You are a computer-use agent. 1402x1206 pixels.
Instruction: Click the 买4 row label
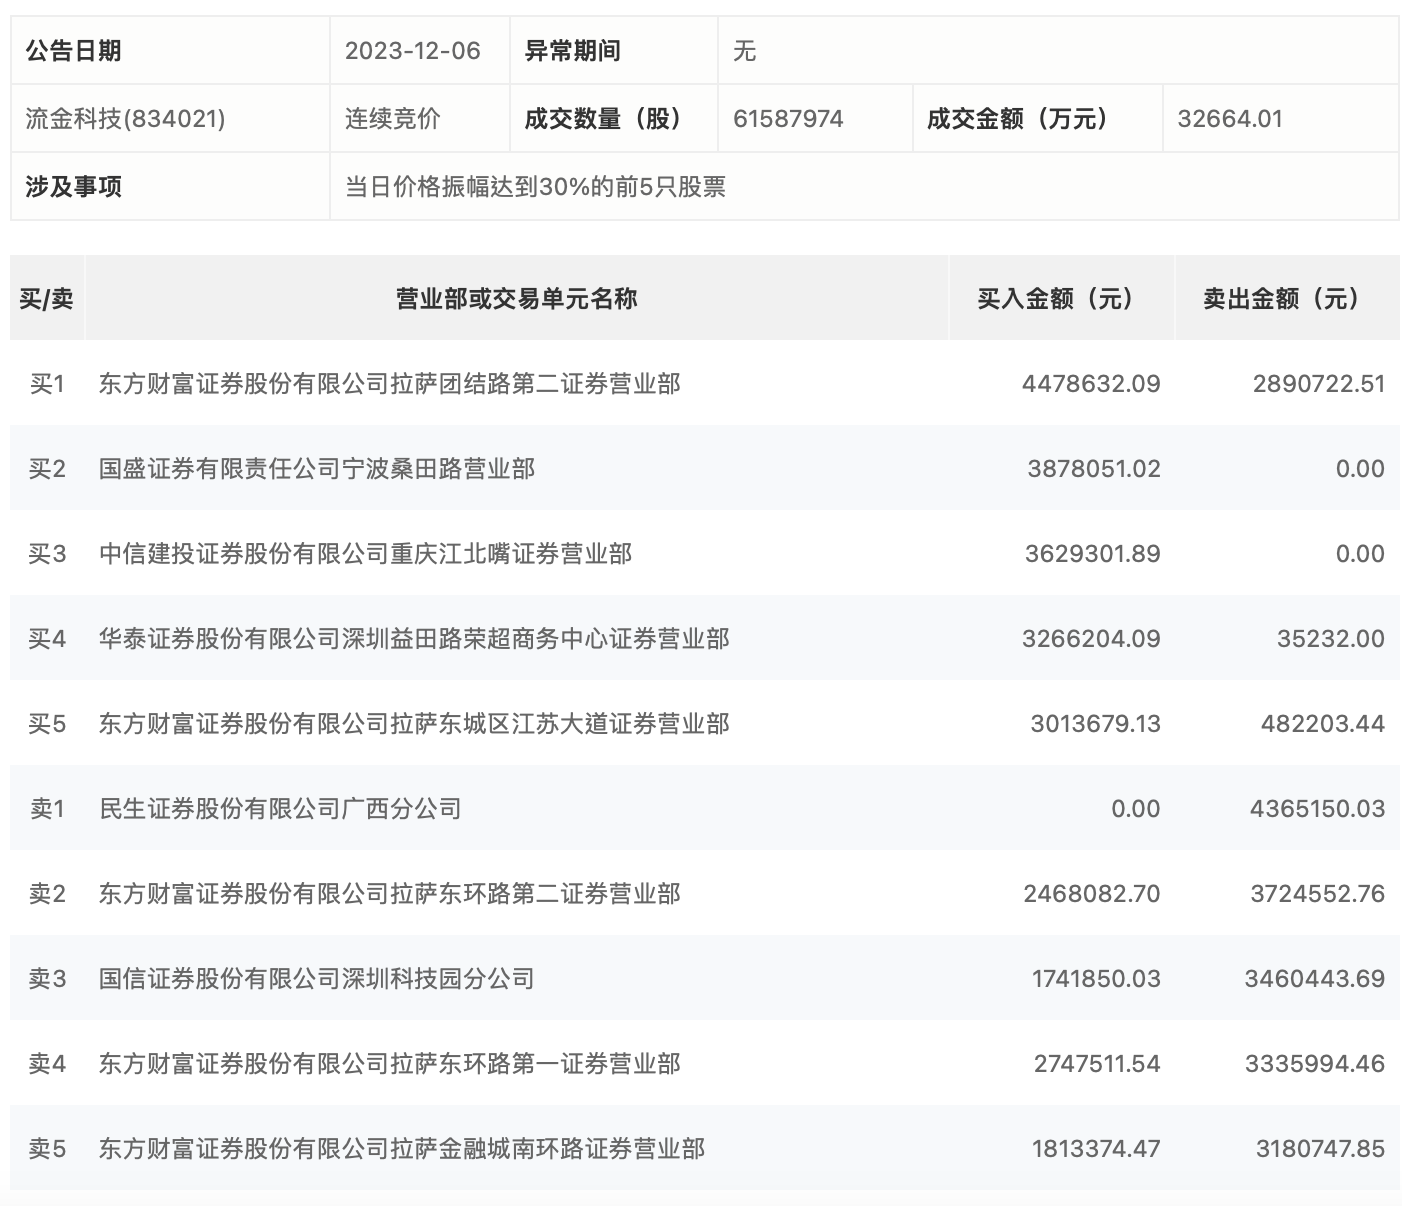47,639
